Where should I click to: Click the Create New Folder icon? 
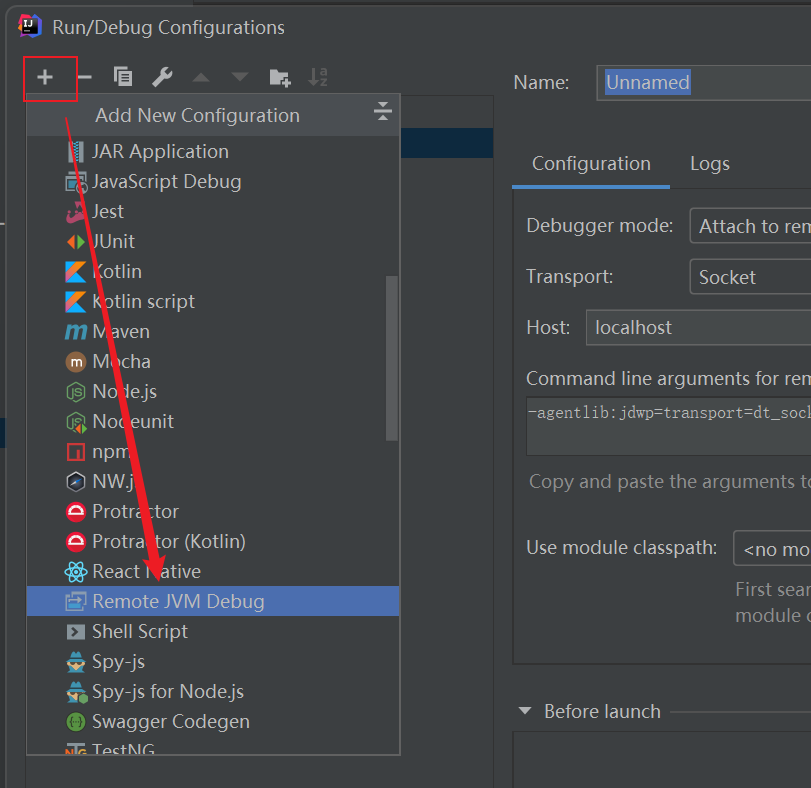280,78
